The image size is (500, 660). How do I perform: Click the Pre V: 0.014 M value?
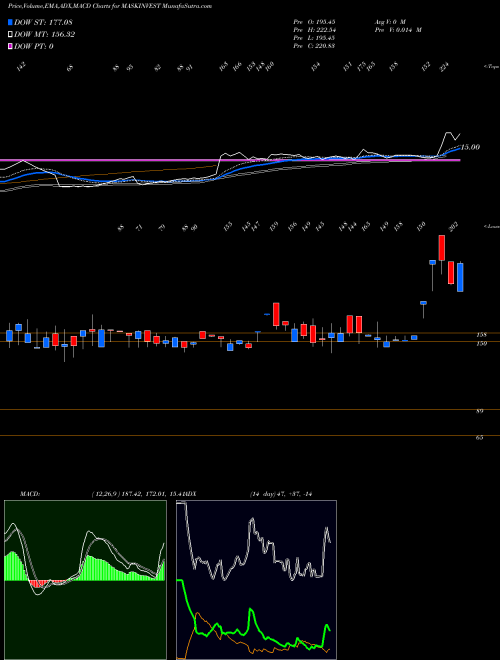click(398, 30)
